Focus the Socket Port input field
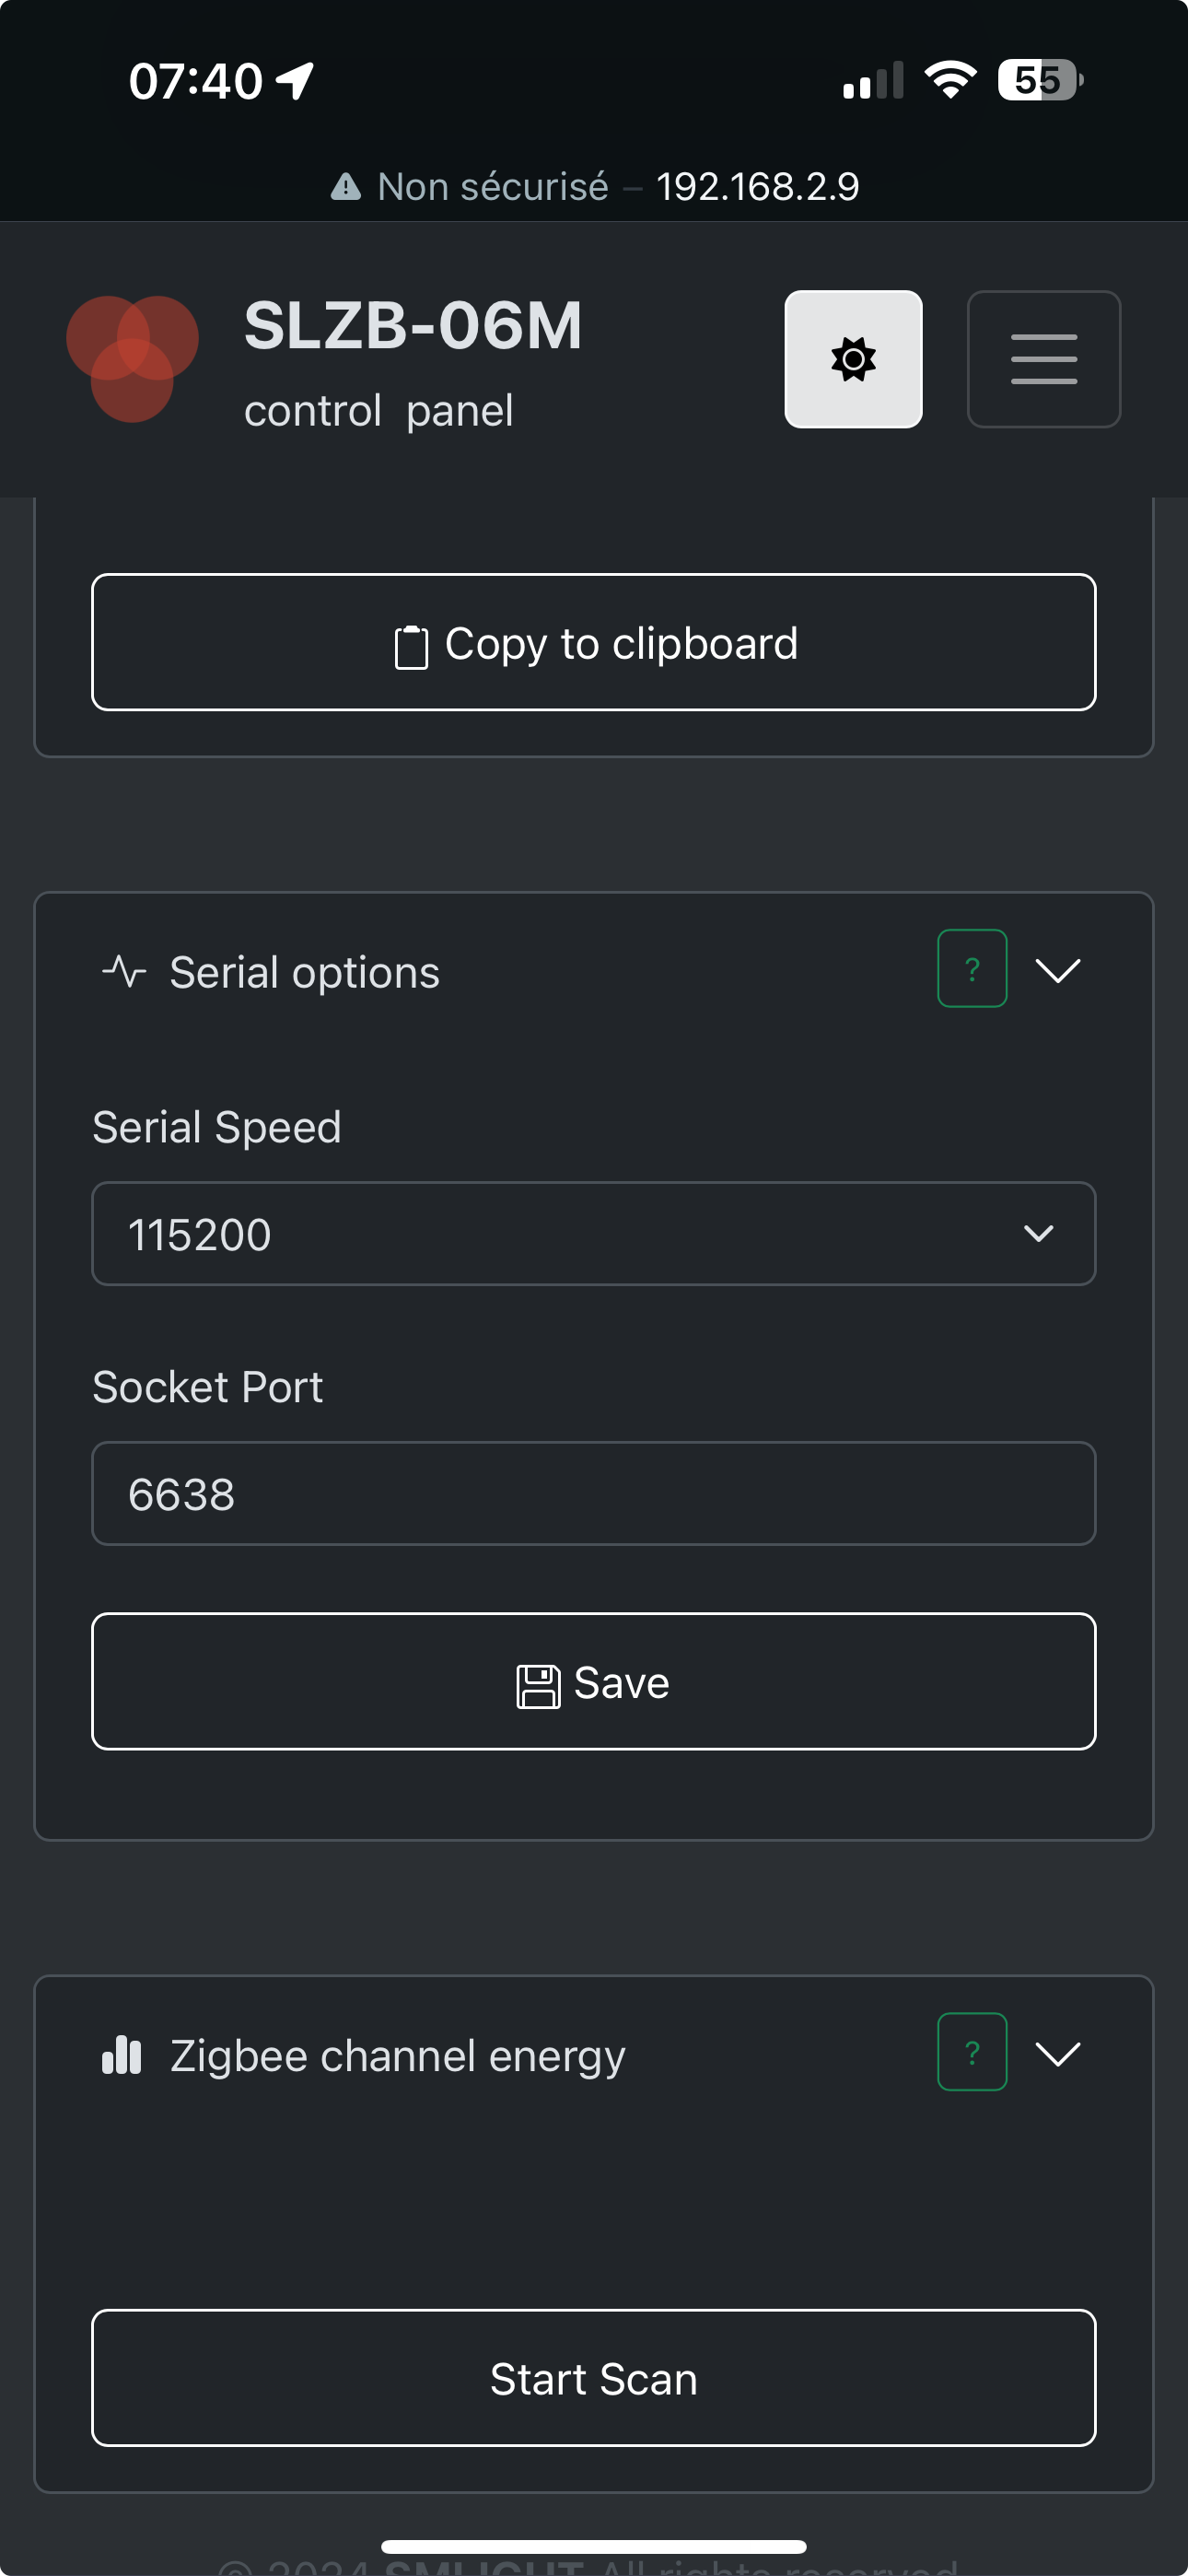This screenshot has height=2576, width=1188. pos(594,1494)
